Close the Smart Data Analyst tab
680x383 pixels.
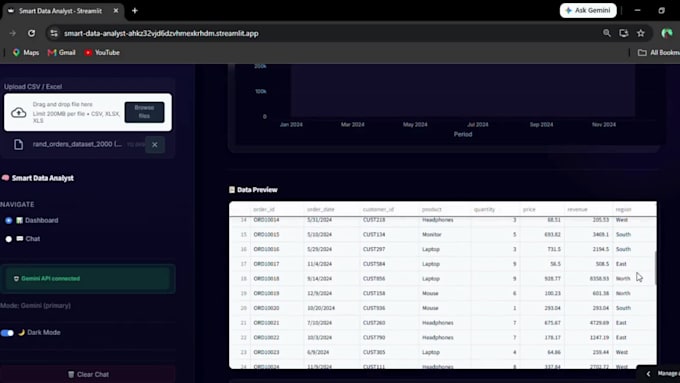(116, 11)
